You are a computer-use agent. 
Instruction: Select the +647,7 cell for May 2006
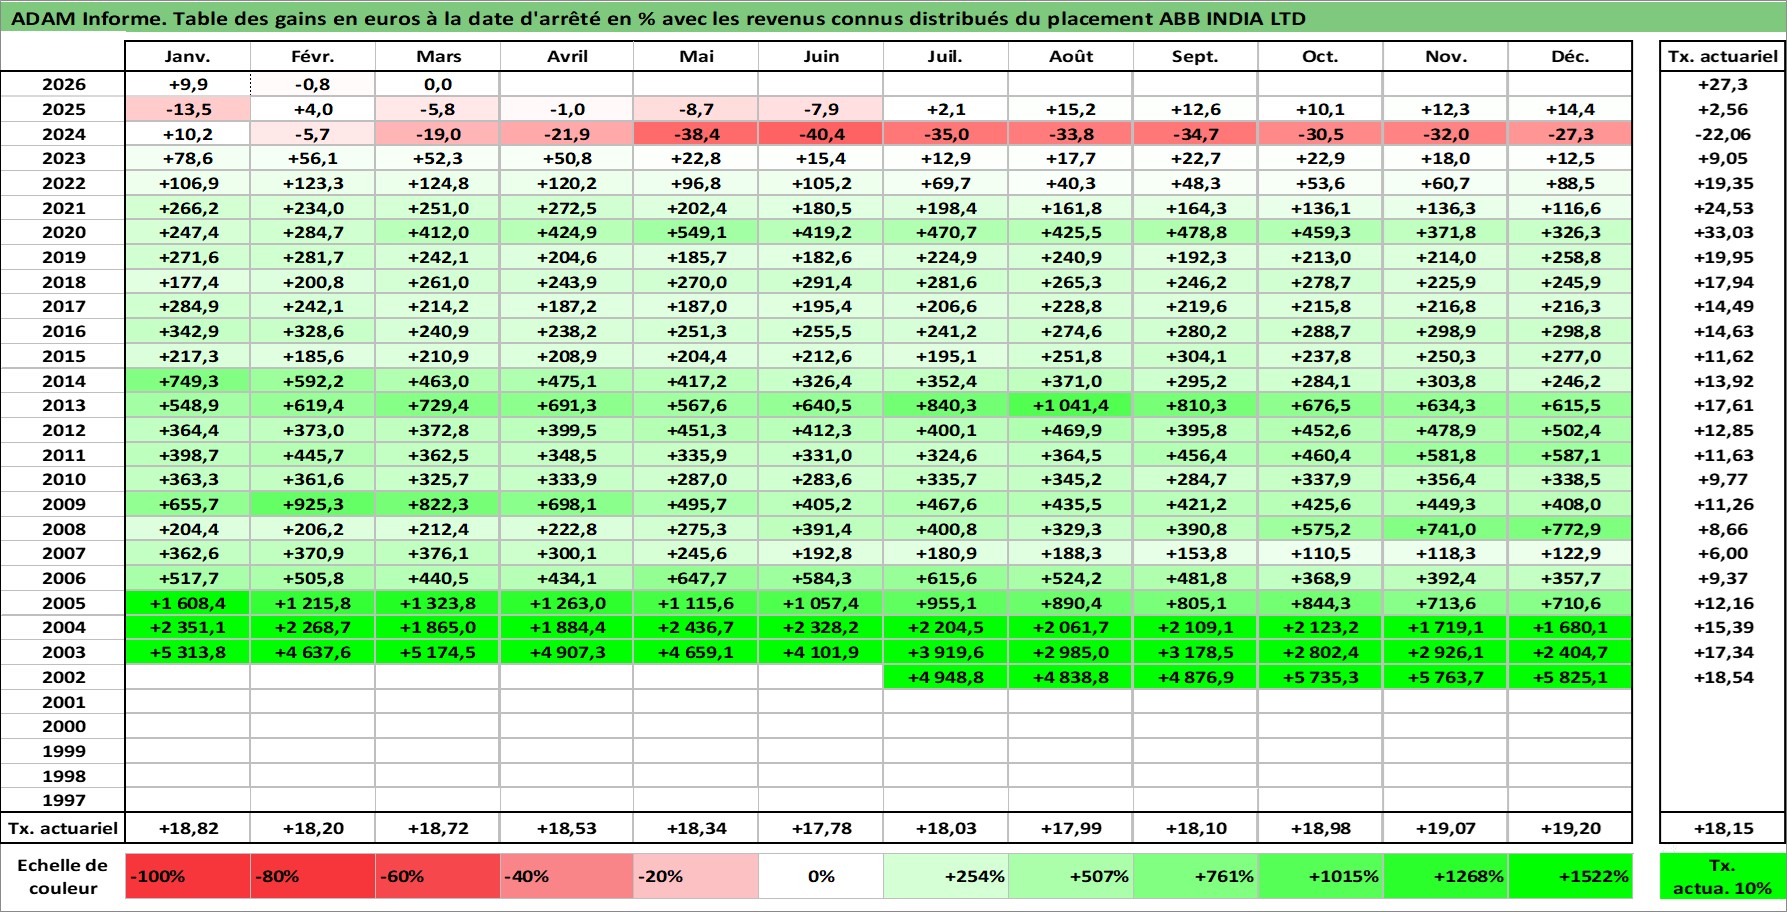pyautogui.click(x=696, y=578)
